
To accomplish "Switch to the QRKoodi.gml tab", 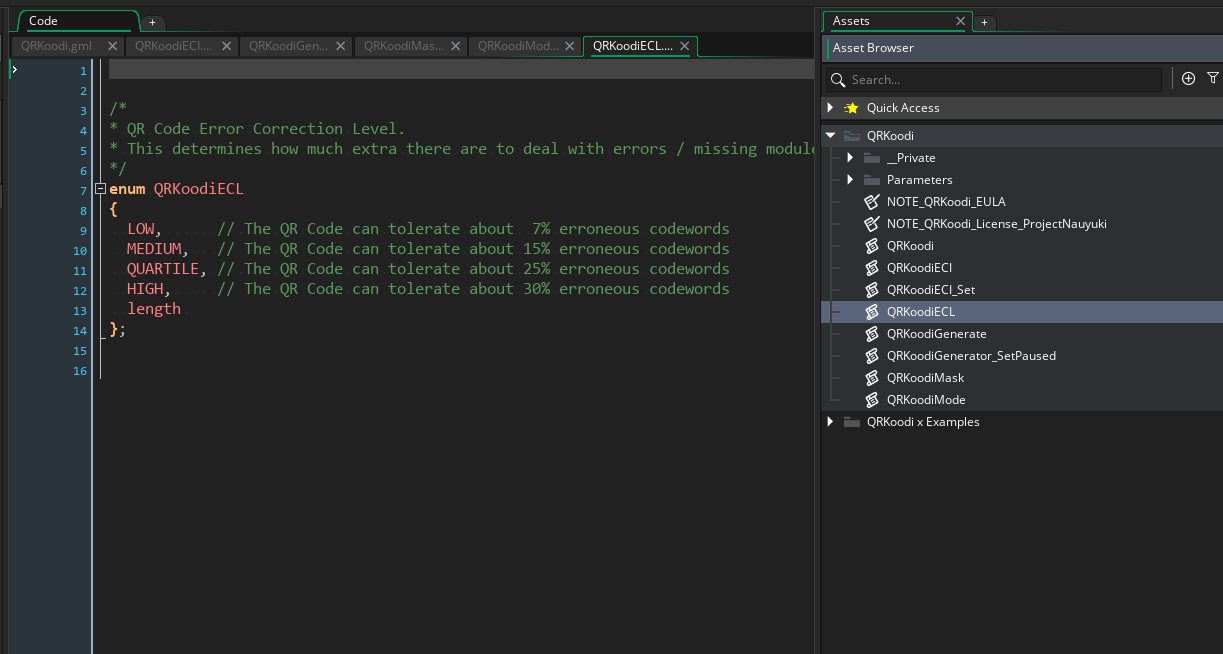I will (x=56, y=46).
